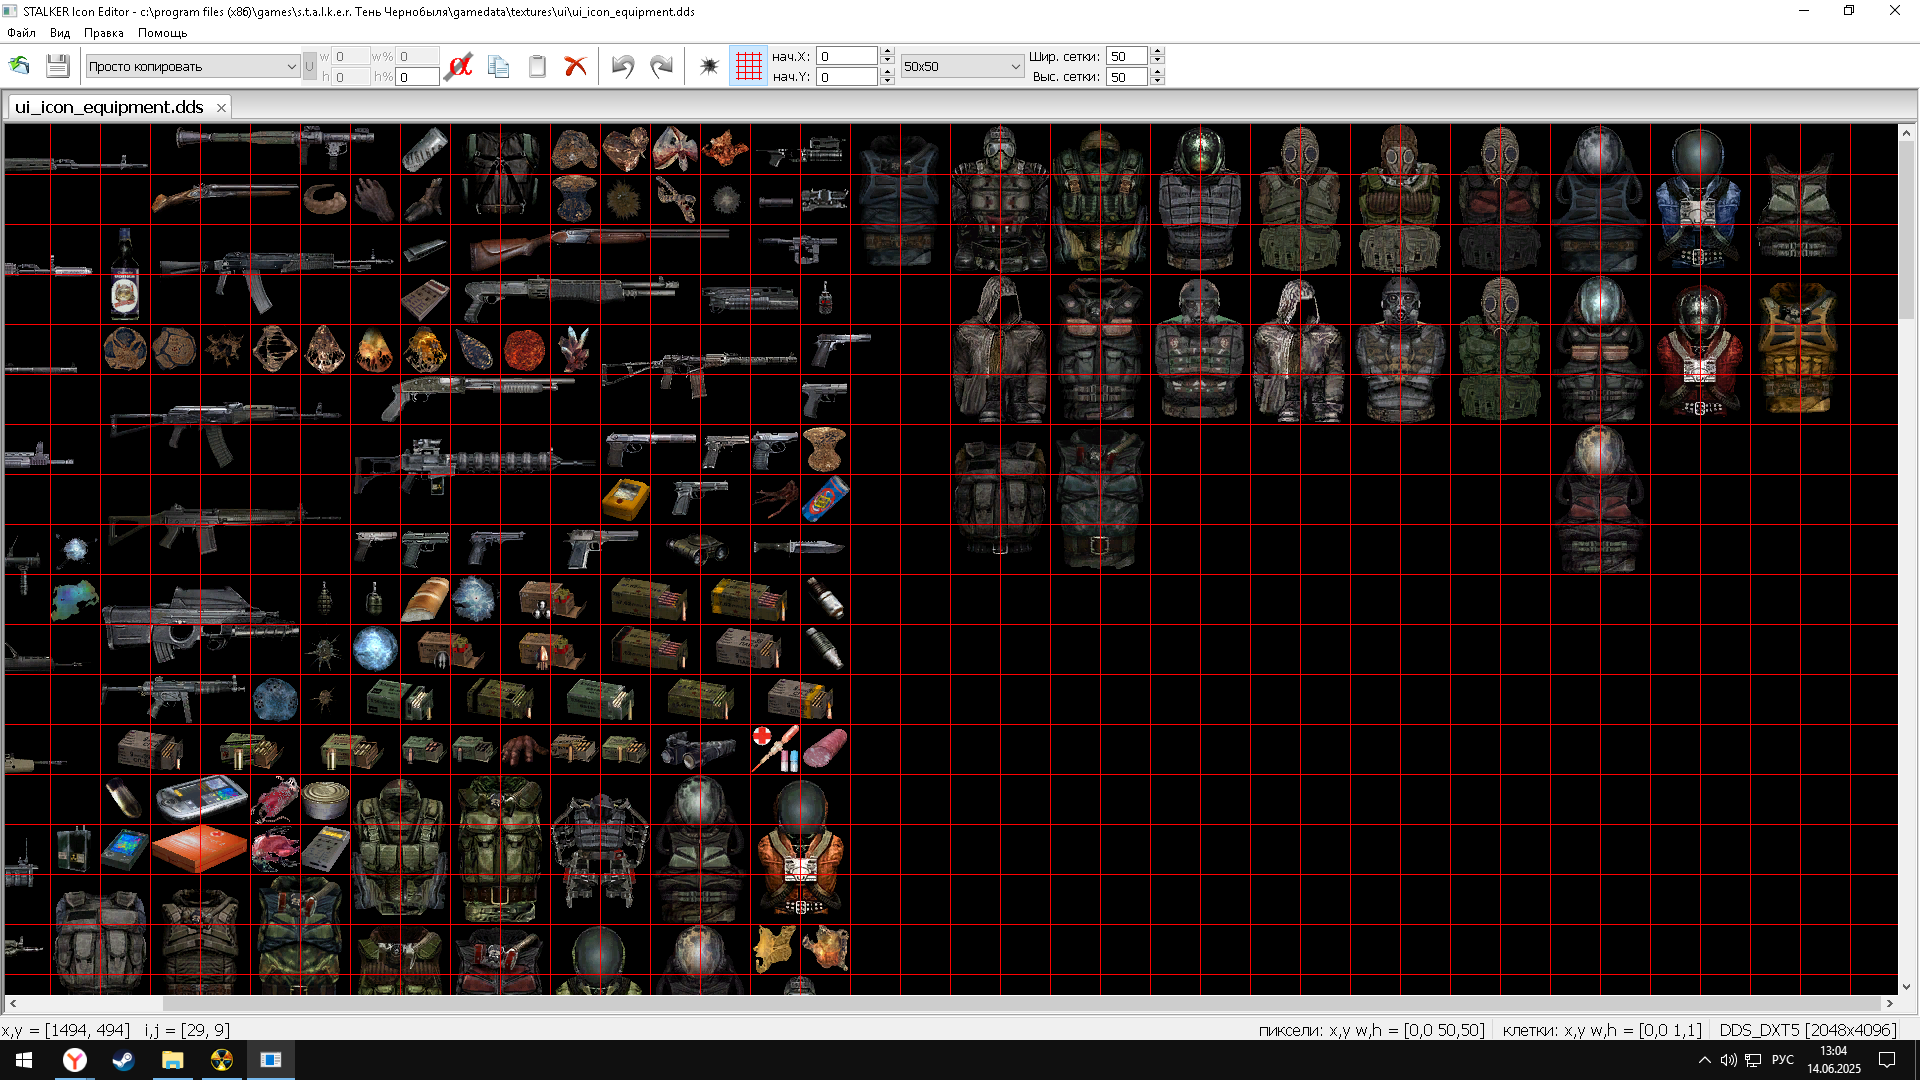1920x1080 pixels.
Task: Select the first aid medkit icon
Action: [775, 748]
